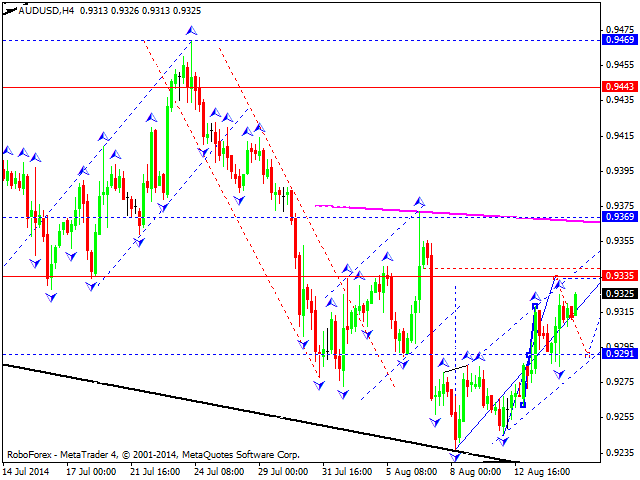Click the 0.9475 price scale value
This screenshot has width=640, height=480.
click(620, 30)
